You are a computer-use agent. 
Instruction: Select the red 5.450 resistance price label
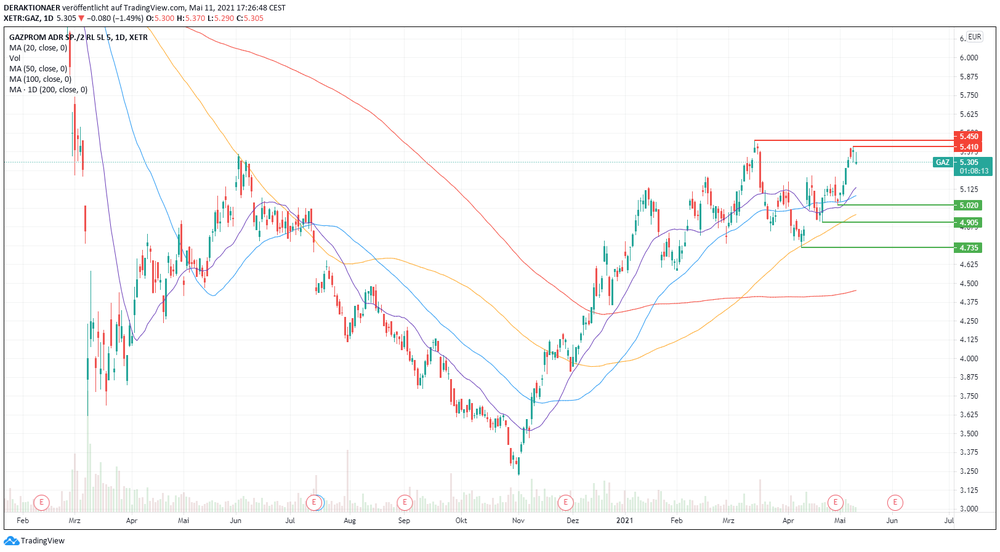tap(968, 136)
